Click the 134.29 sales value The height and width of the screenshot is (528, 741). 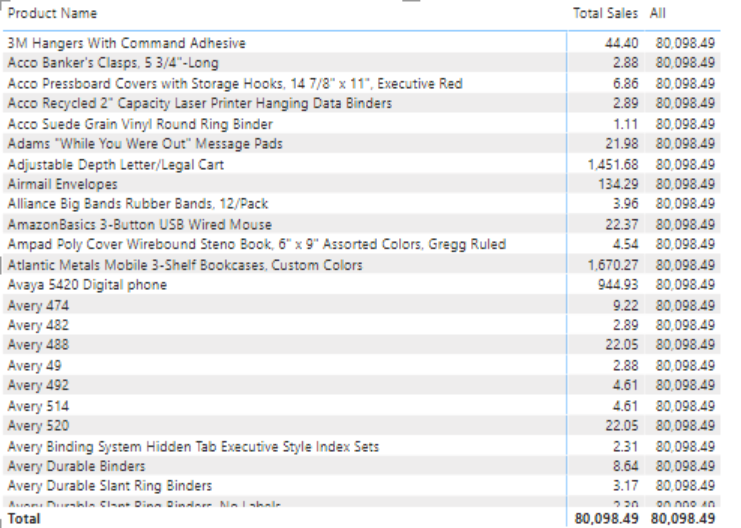618,184
